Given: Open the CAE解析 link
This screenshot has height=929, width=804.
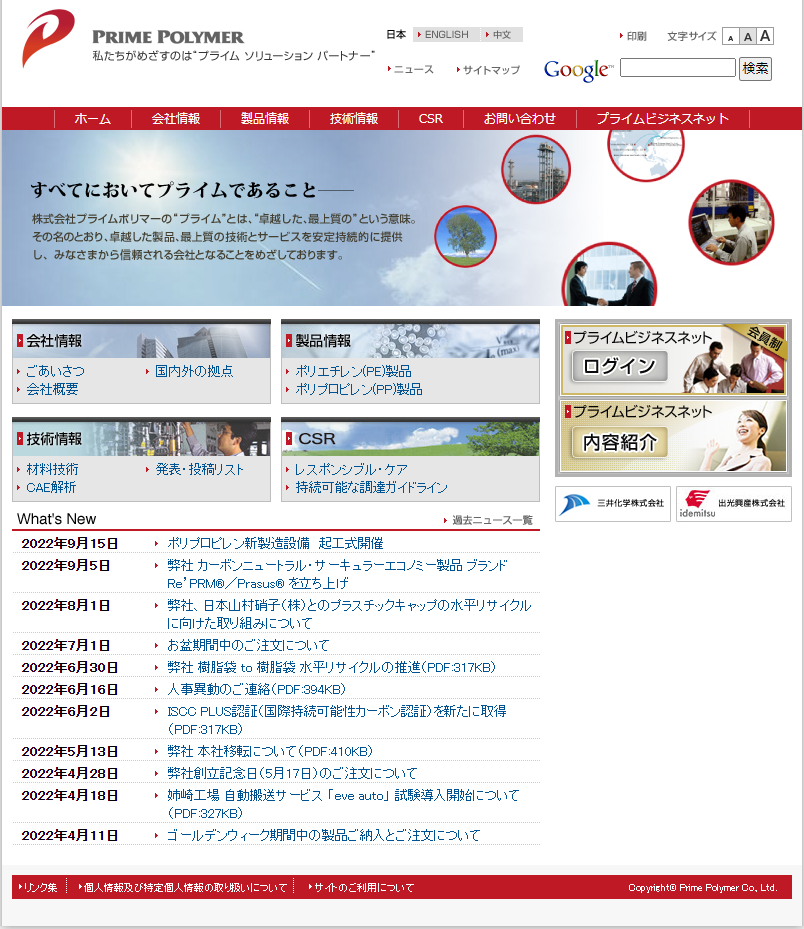Looking at the screenshot, I should click(x=51, y=487).
